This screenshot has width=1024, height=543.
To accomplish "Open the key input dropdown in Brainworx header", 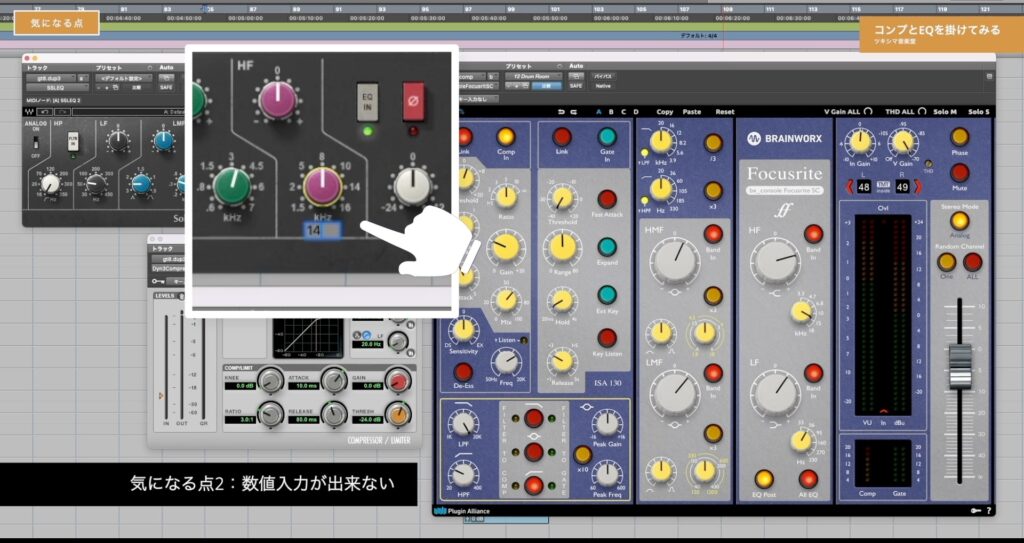I will tap(479, 99).
